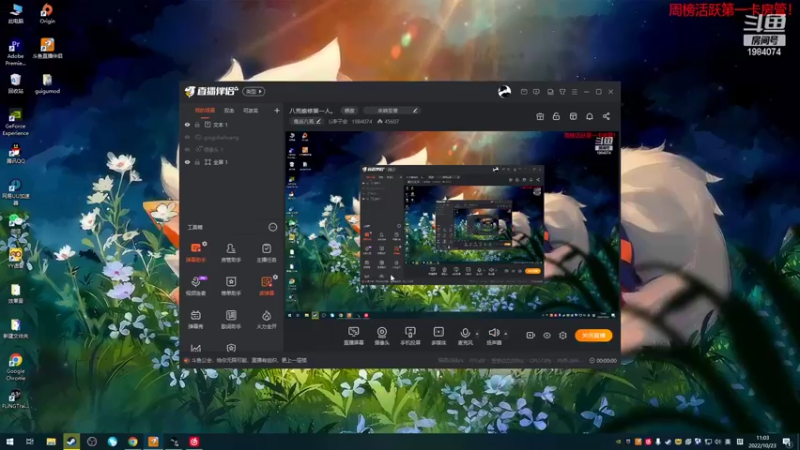The image size is (800, 450).
Task: Open the tool between 弹幕秀 and 火力全开
Action: 231,319
